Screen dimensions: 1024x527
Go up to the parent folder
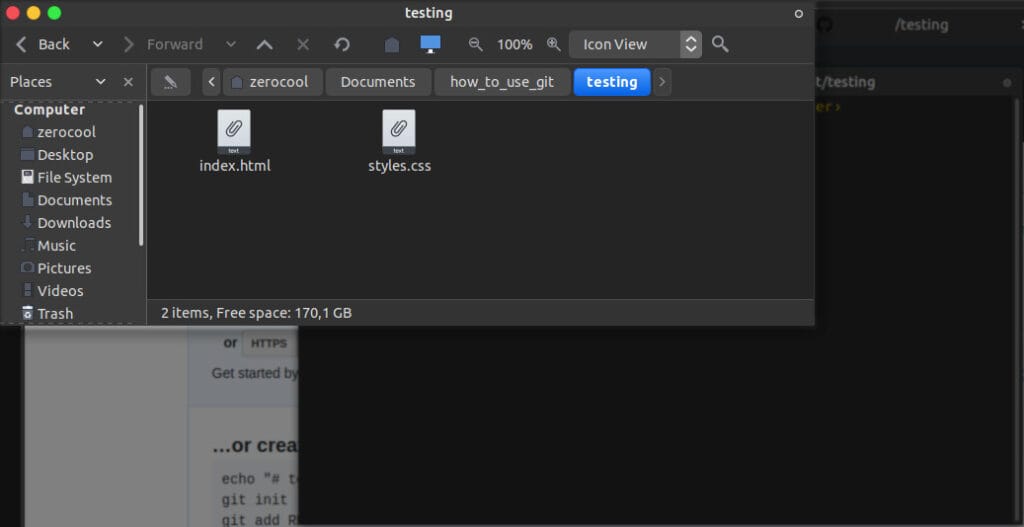264,44
